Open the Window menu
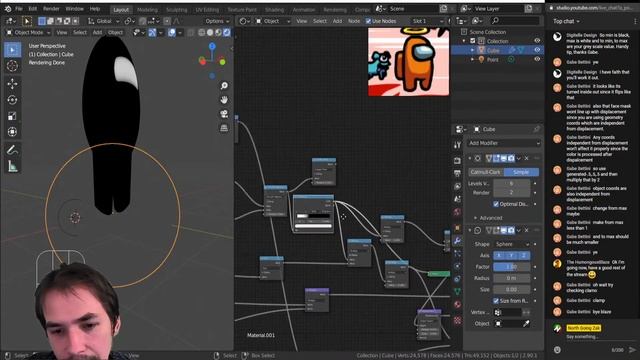640x360 pixels. click(x=74, y=9)
